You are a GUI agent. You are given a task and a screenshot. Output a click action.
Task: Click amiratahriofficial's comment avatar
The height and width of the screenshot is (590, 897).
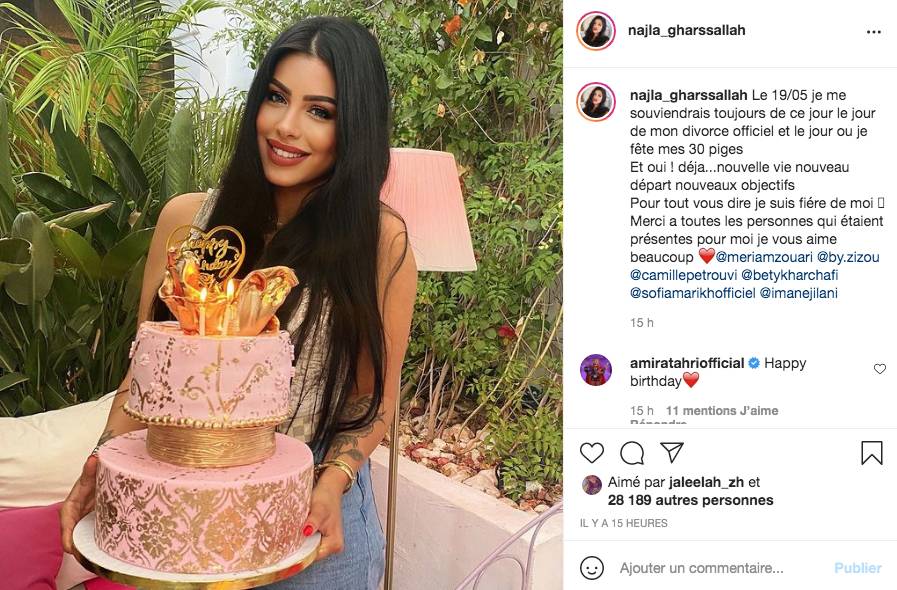(596, 370)
